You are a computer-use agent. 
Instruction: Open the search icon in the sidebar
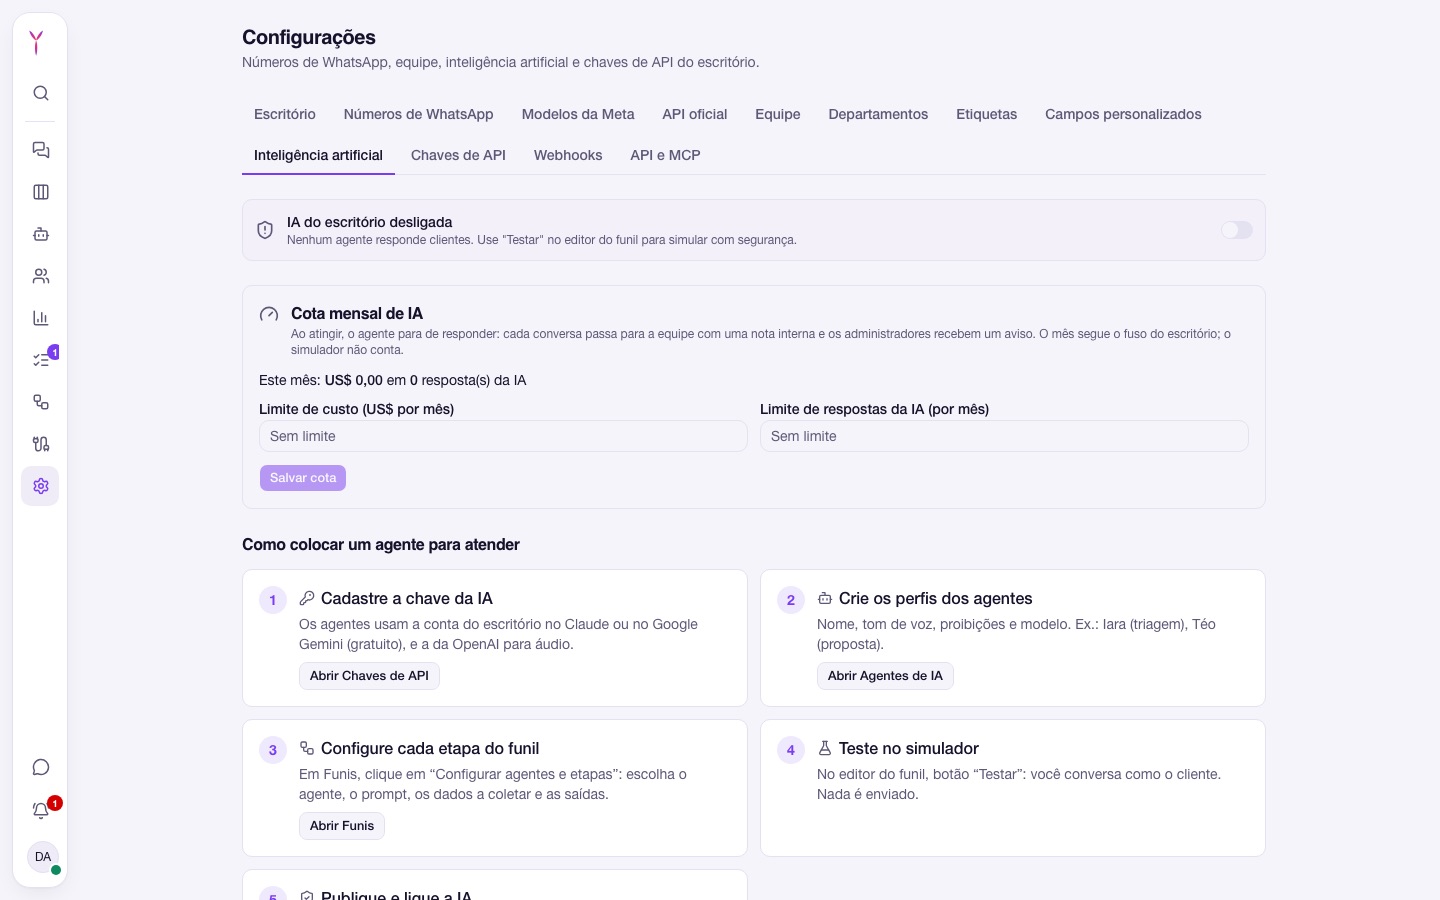[41, 93]
